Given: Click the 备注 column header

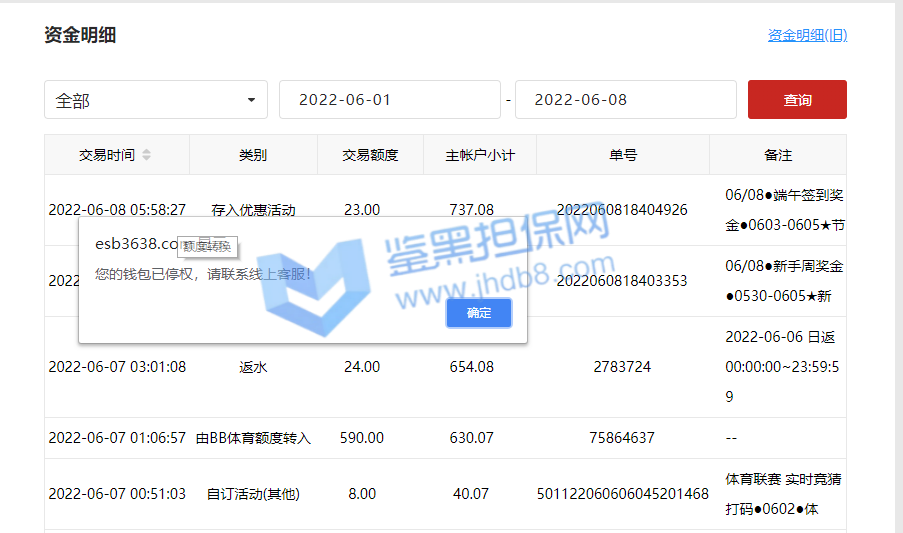Looking at the screenshot, I should point(777,155).
